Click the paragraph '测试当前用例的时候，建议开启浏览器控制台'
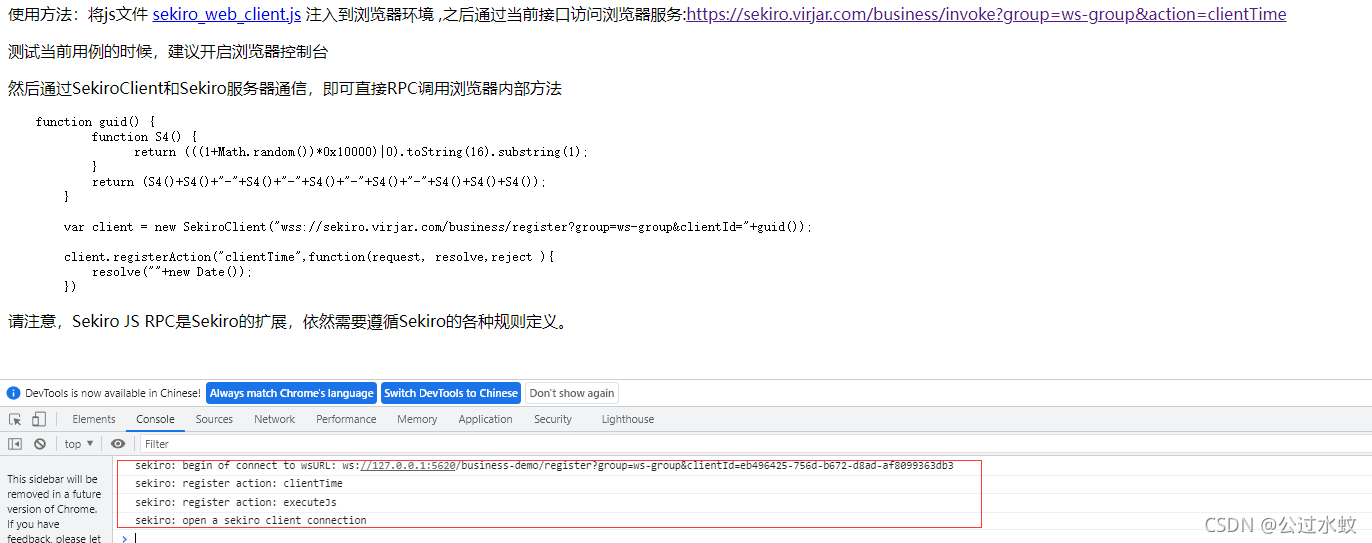This screenshot has width=1372, height=543. pos(167,52)
